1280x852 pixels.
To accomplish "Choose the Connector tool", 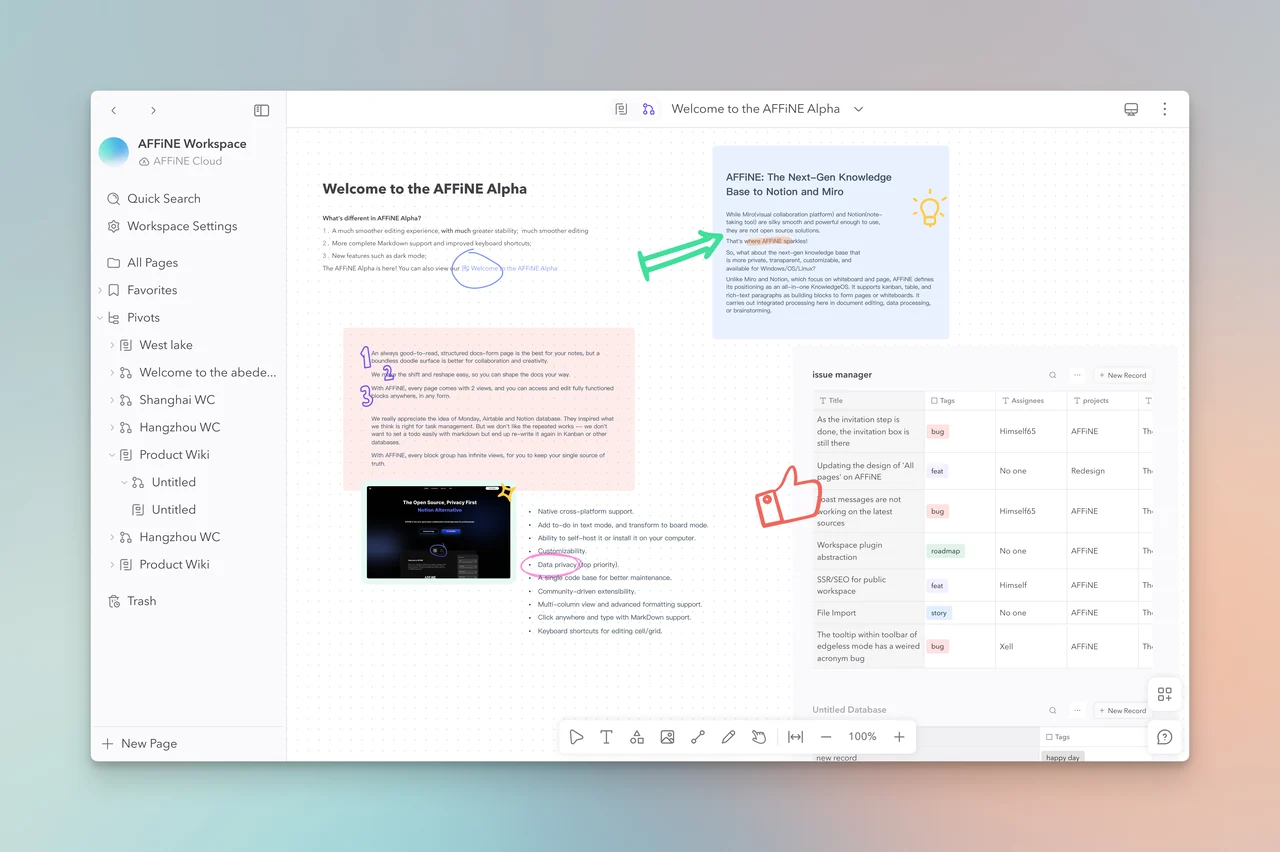I will click(x=698, y=737).
